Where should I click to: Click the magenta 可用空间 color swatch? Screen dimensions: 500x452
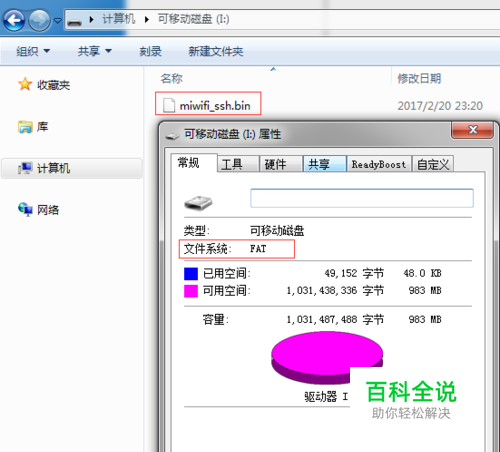191,291
